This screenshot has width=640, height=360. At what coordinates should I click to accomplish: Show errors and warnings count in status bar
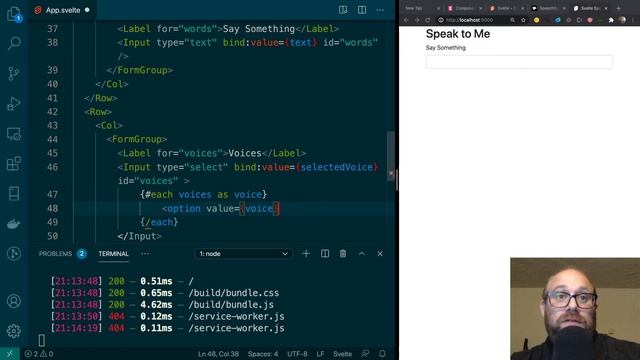tap(39, 353)
